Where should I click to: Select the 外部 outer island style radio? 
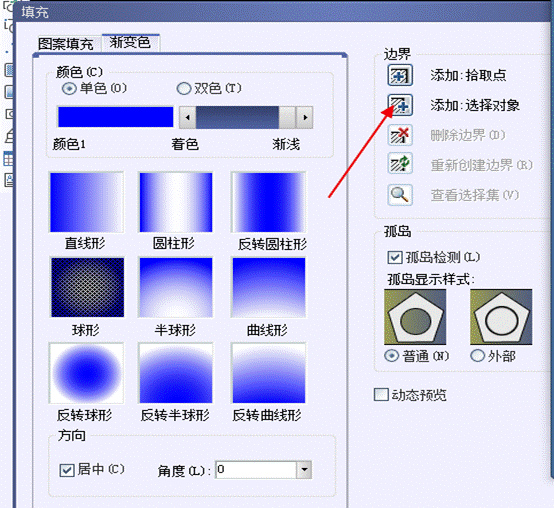click(x=477, y=356)
